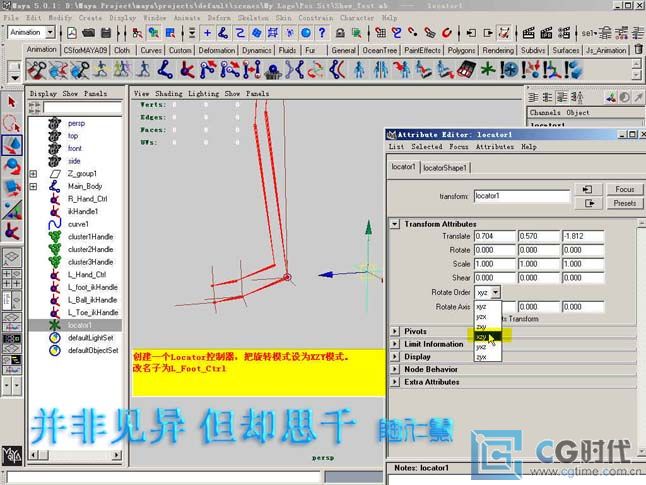Open the Rotate Order dropdown arrow

496,292
